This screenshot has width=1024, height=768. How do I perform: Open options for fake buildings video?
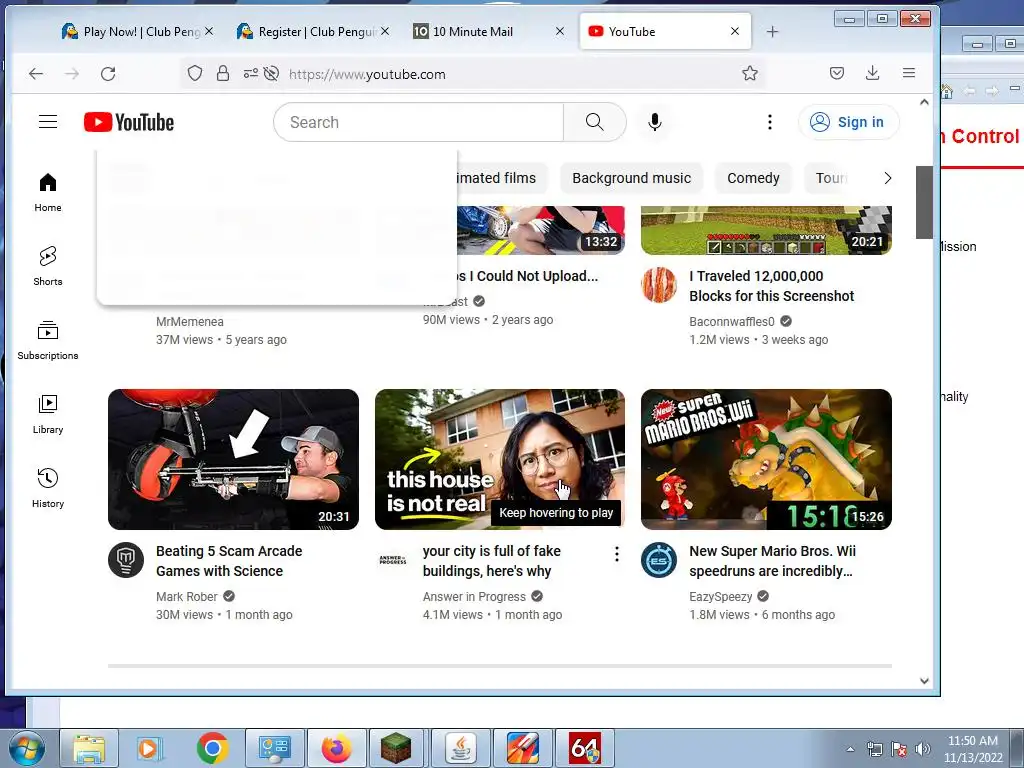pos(616,554)
